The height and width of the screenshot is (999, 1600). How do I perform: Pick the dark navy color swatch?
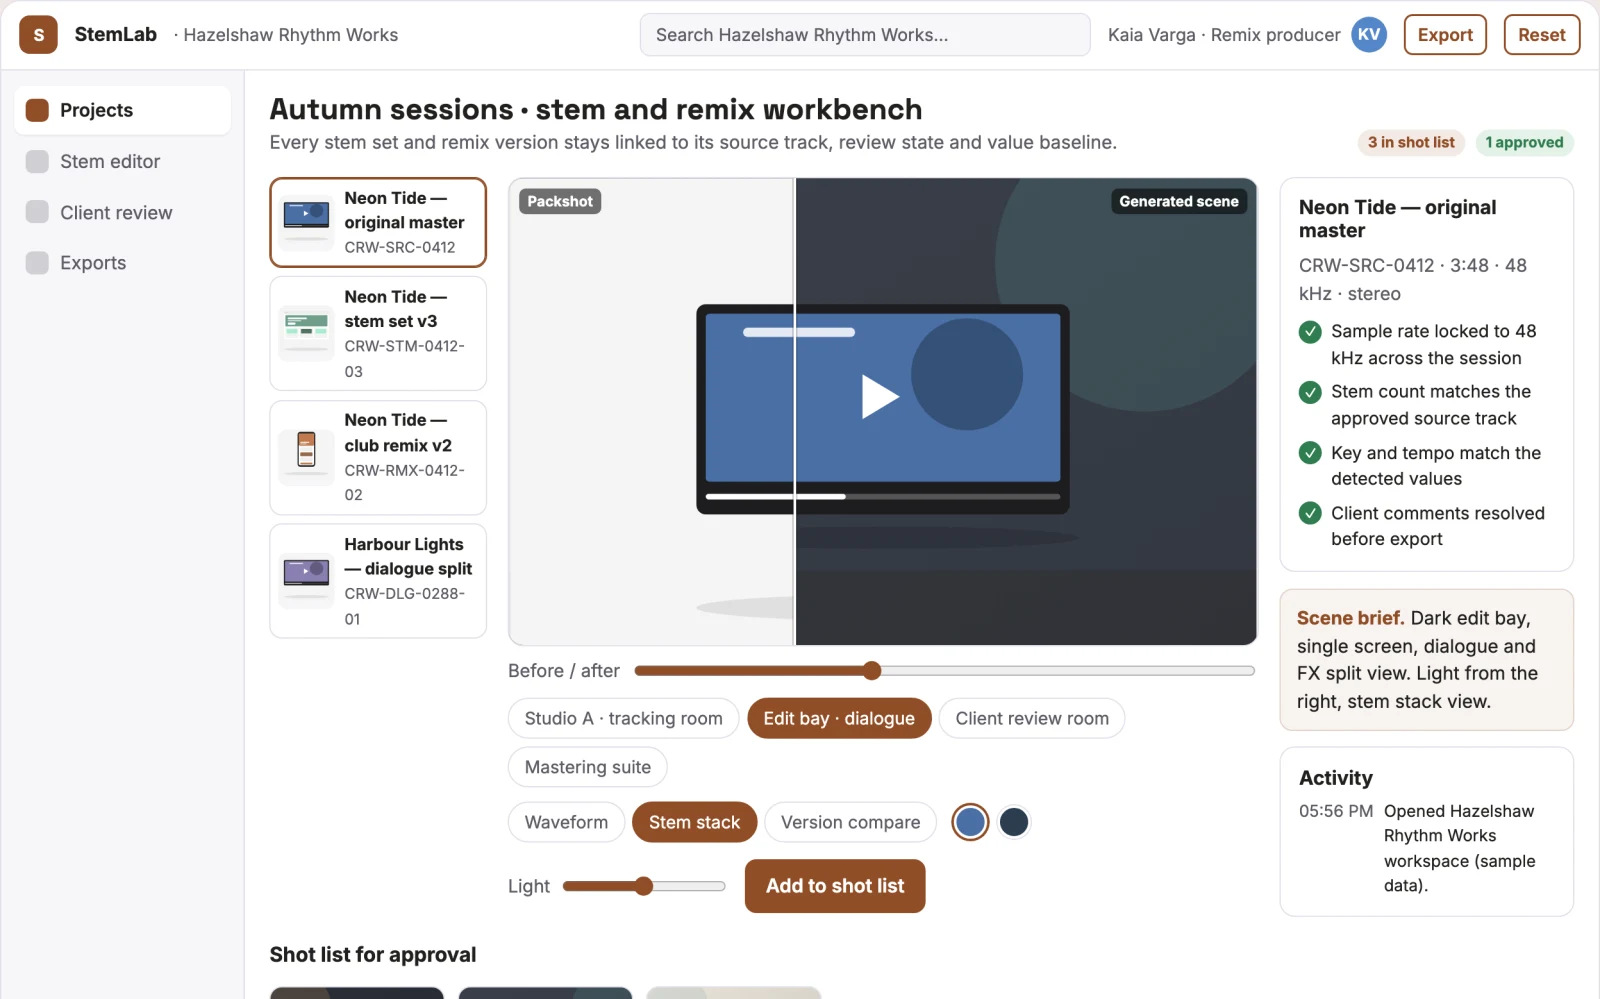pyautogui.click(x=1014, y=822)
